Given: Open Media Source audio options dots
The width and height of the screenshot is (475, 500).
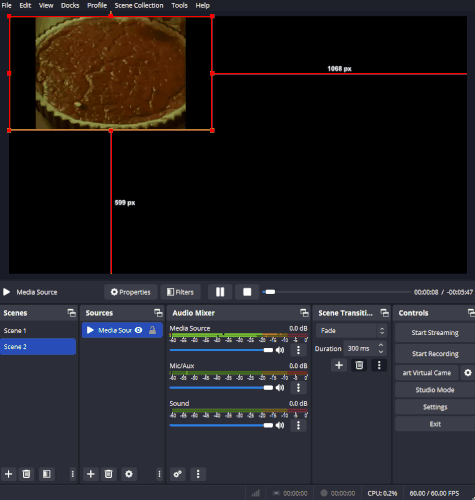Looking at the screenshot, I should (x=298, y=350).
